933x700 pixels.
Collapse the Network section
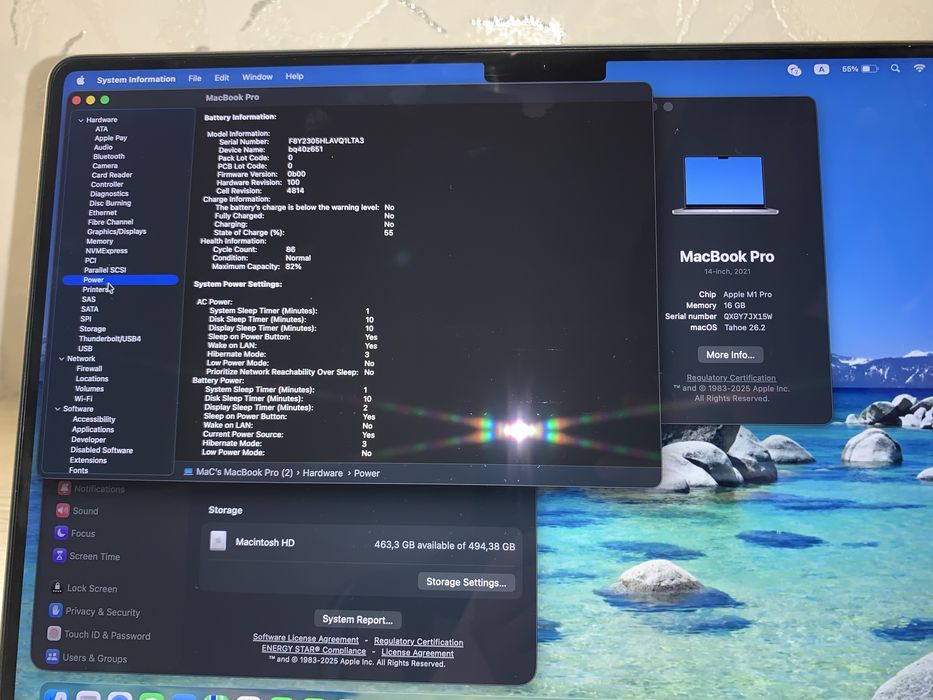tap(62, 359)
